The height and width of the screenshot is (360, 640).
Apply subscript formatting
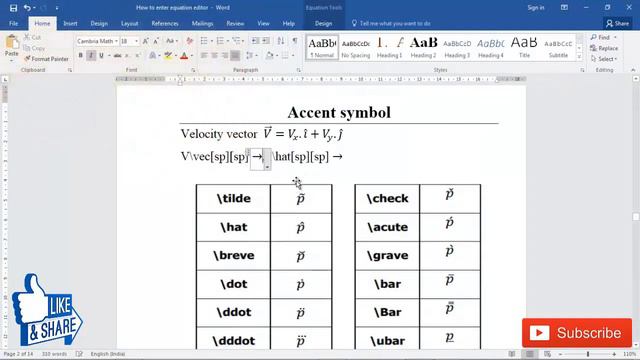pyautogui.click(x=128, y=56)
